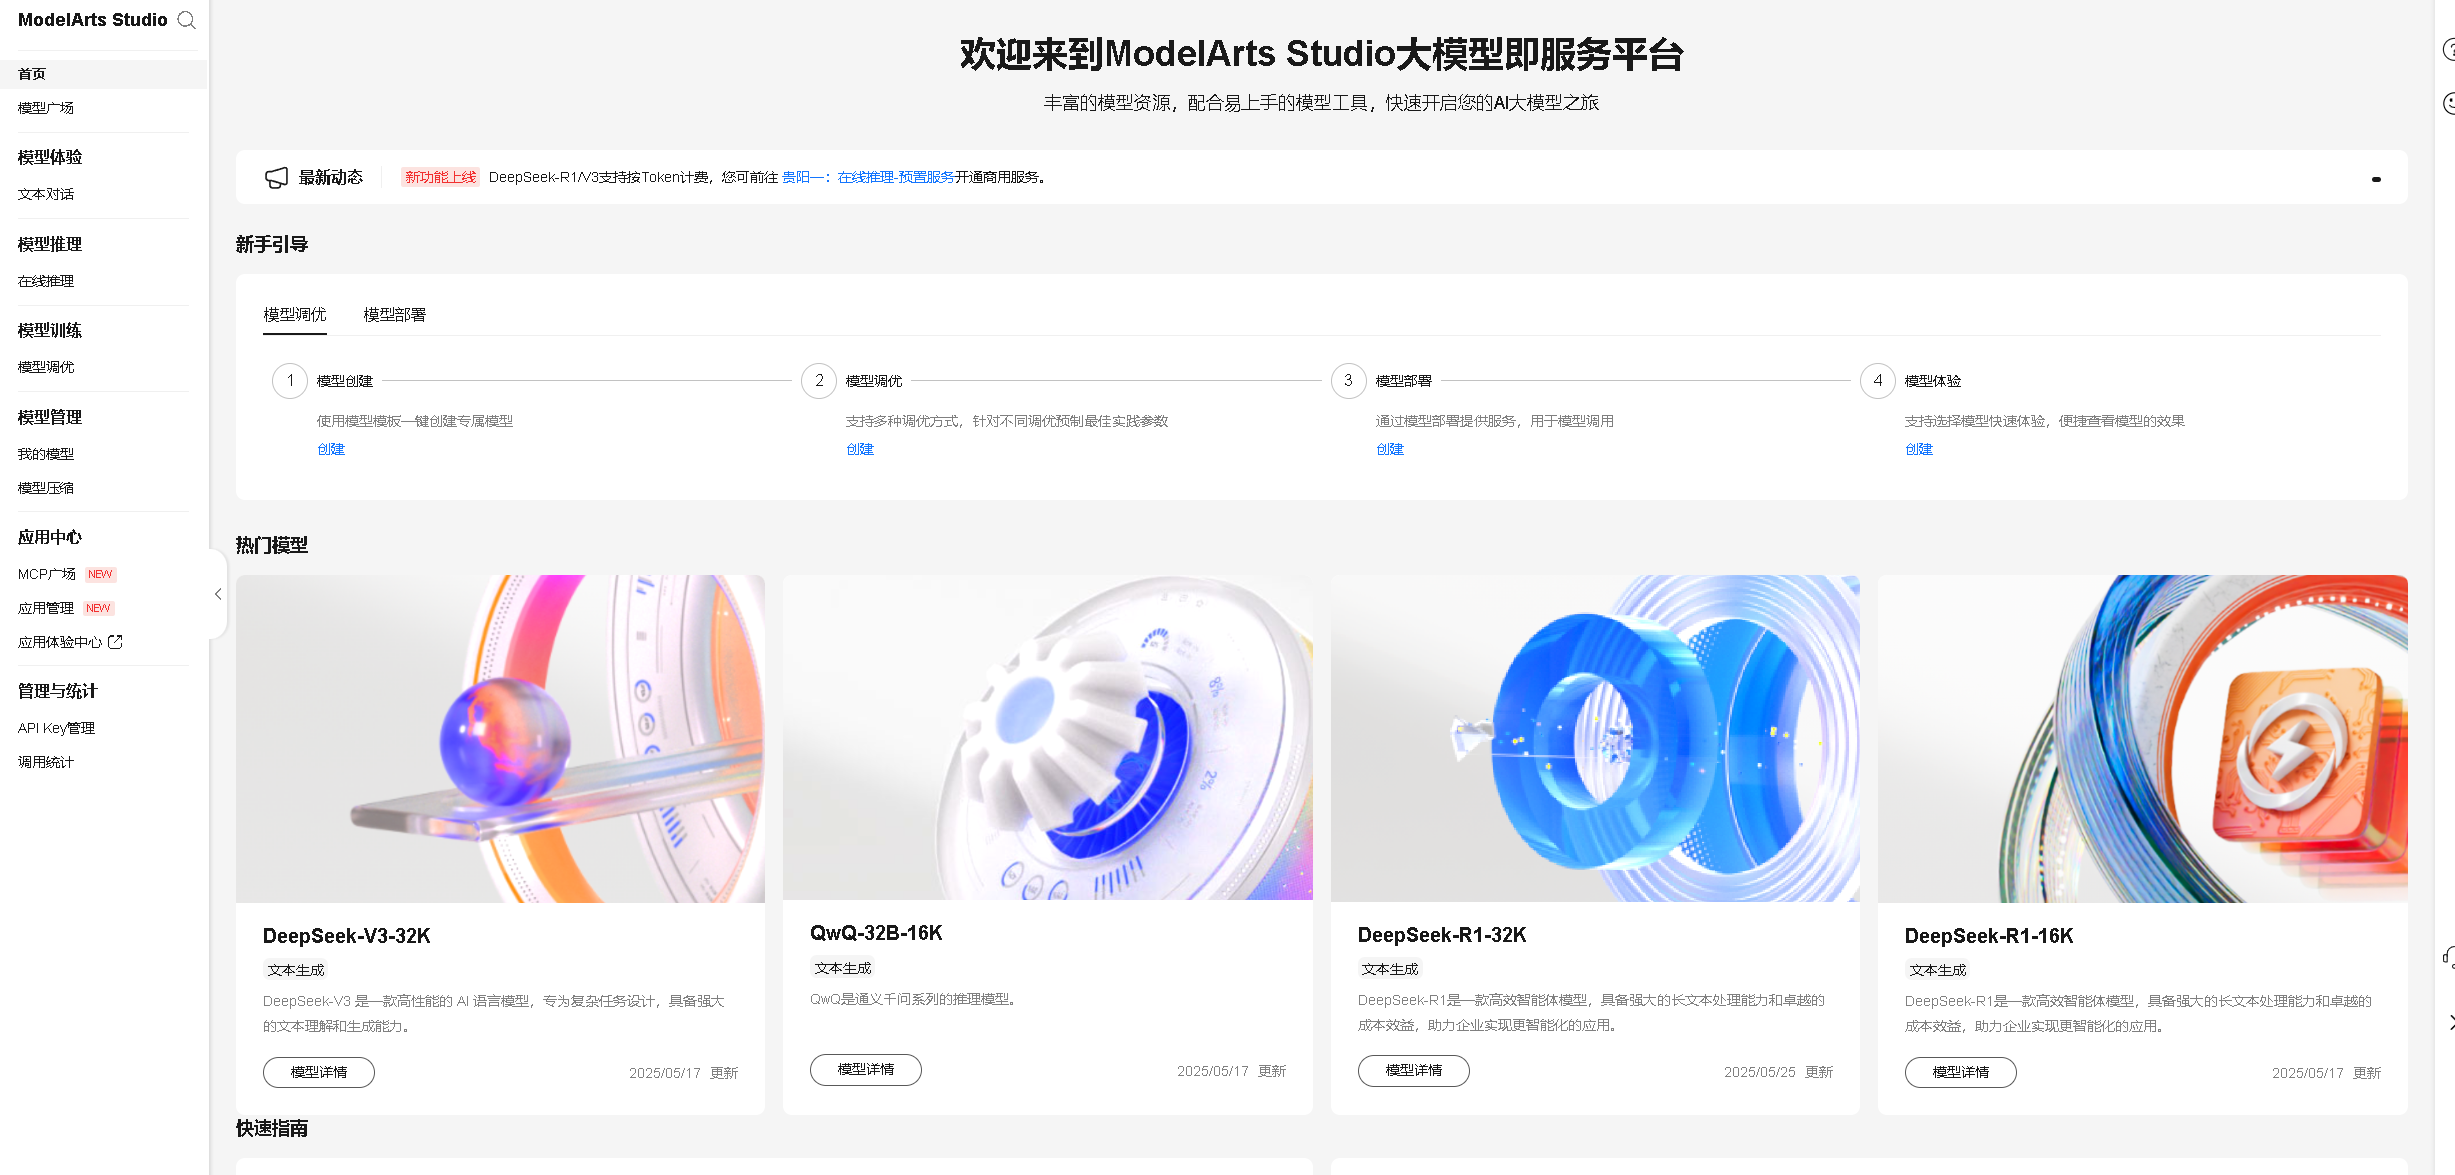Click the search icon beside ModelArts Studio
This screenshot has width=2455, height=1175.
coord(186,20)
